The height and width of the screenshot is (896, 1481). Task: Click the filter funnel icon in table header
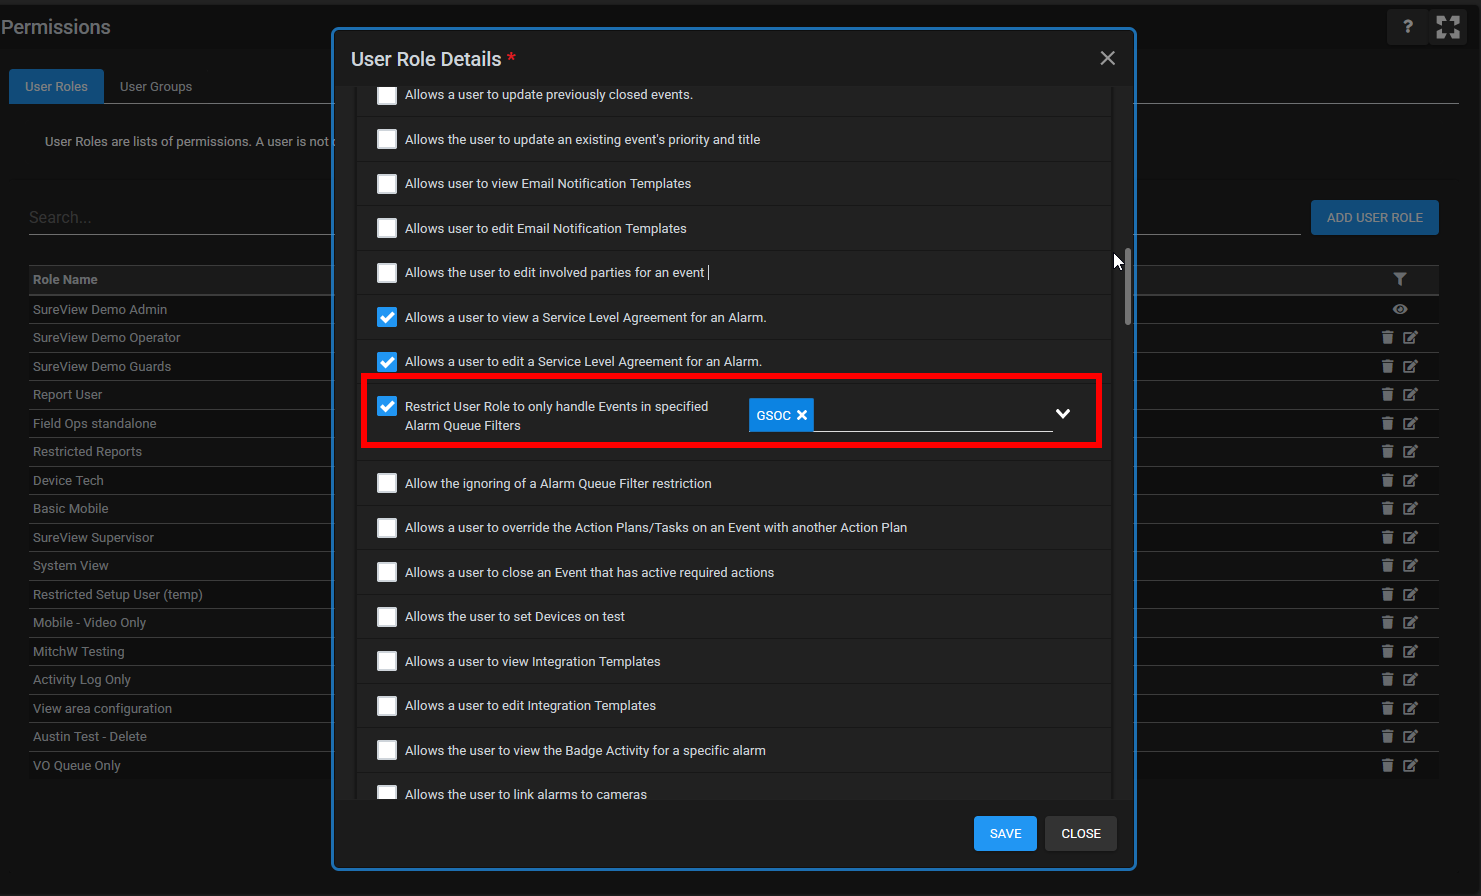click(1399, 279)
